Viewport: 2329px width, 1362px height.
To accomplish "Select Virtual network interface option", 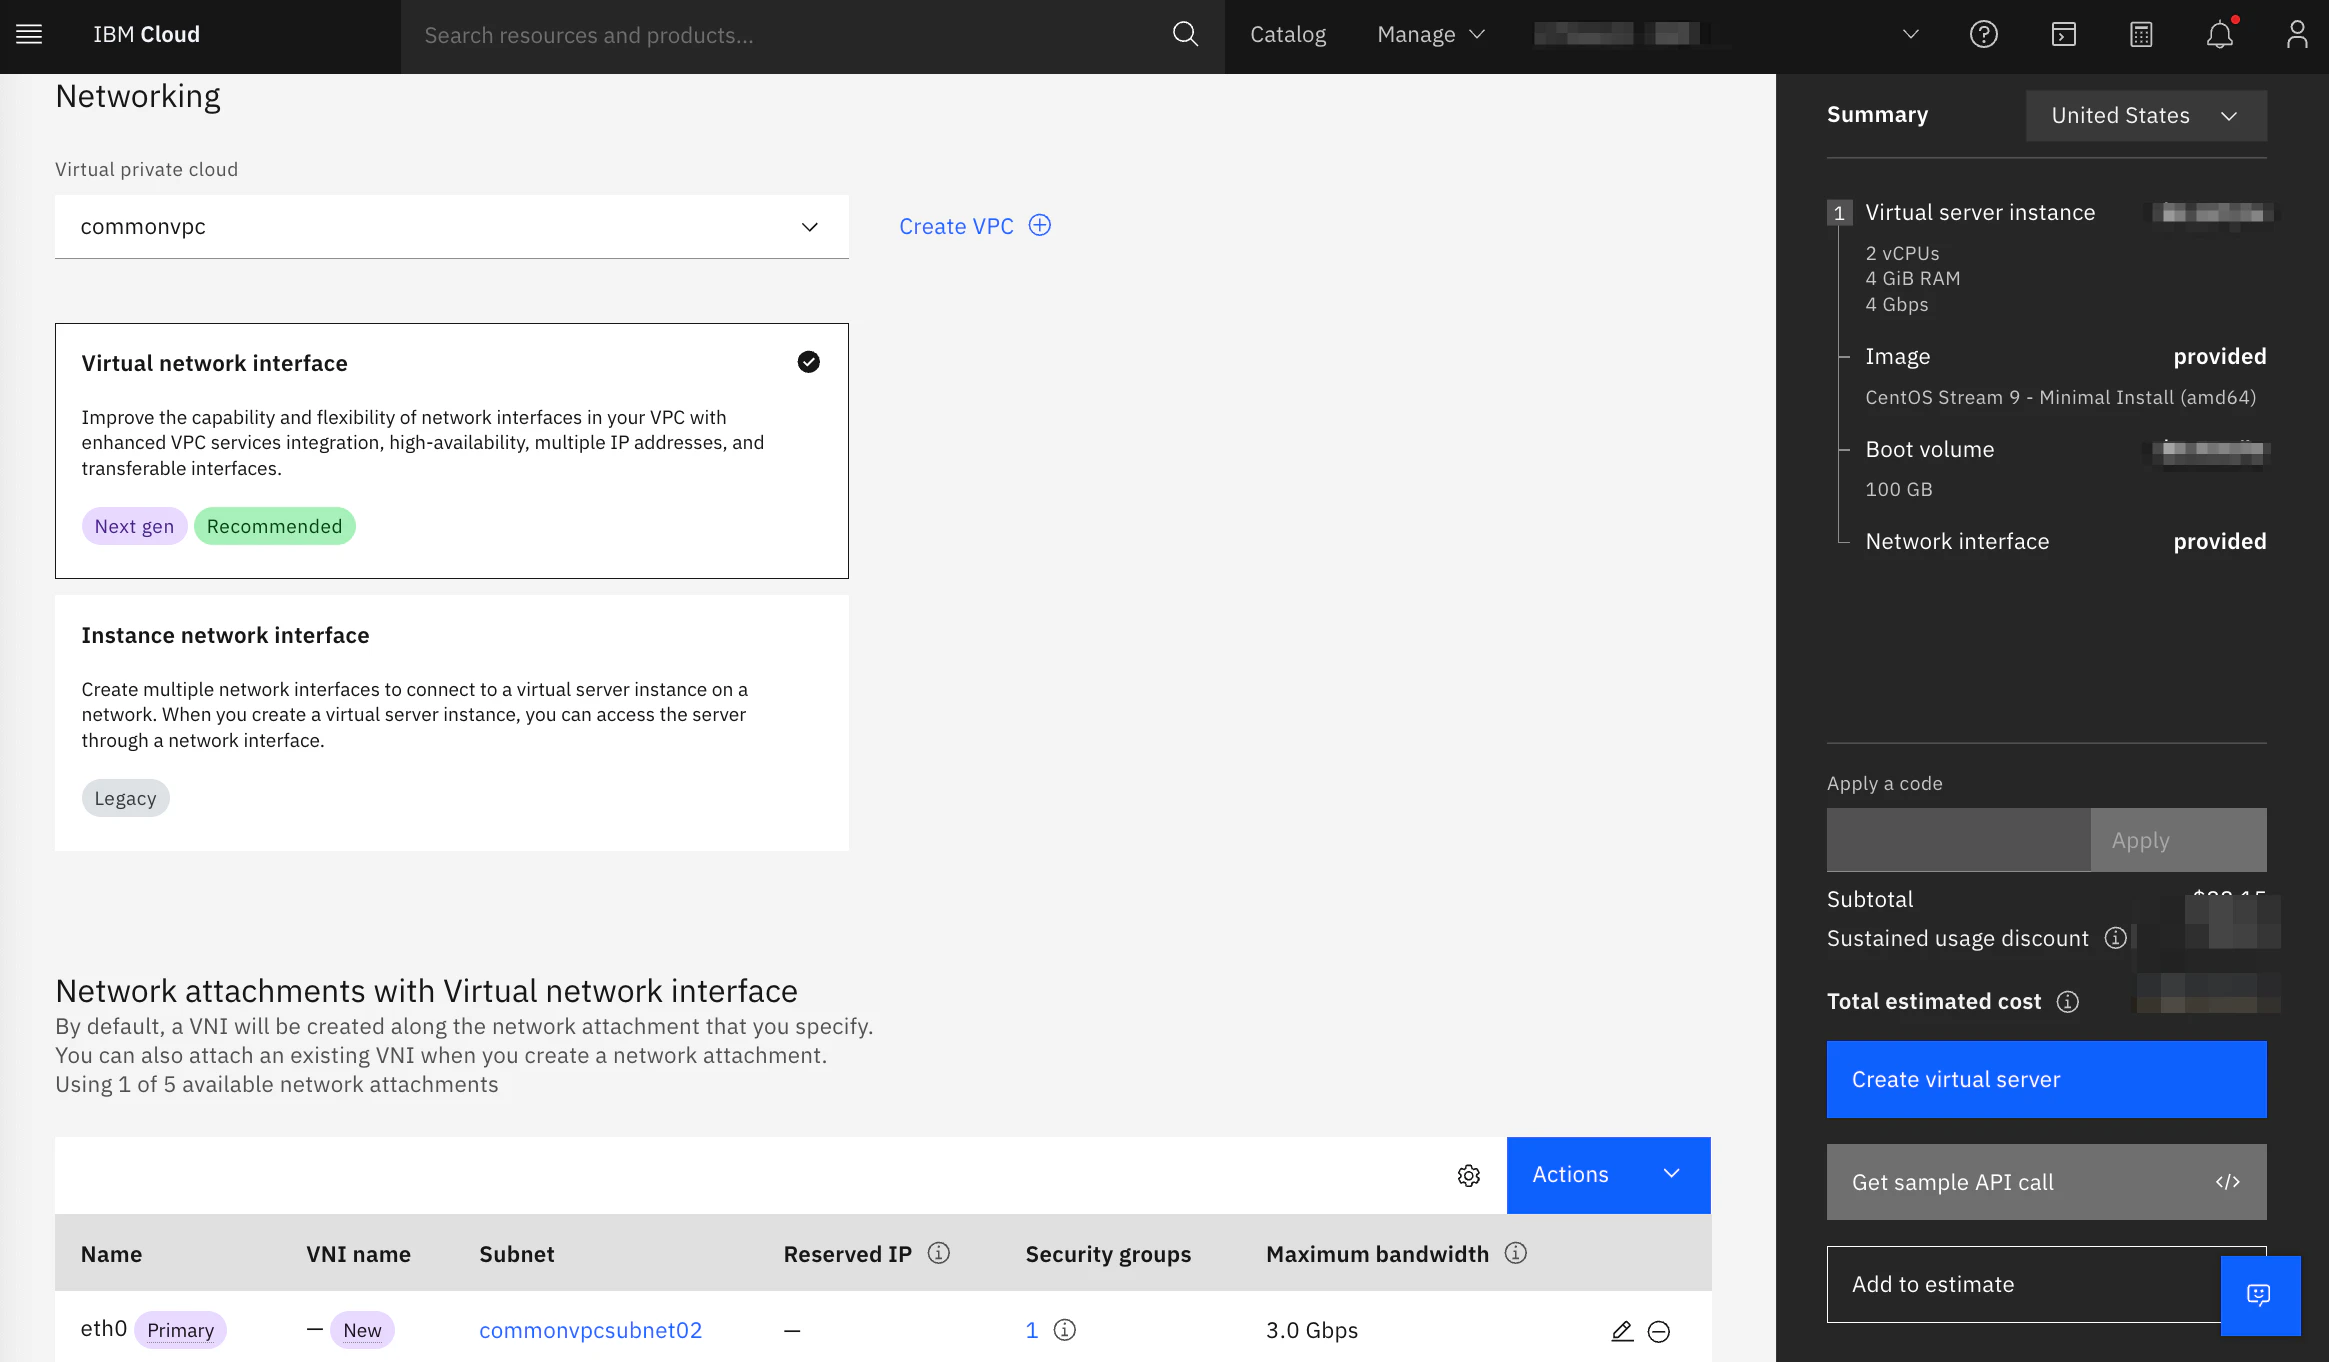I will tap(451, 450).
